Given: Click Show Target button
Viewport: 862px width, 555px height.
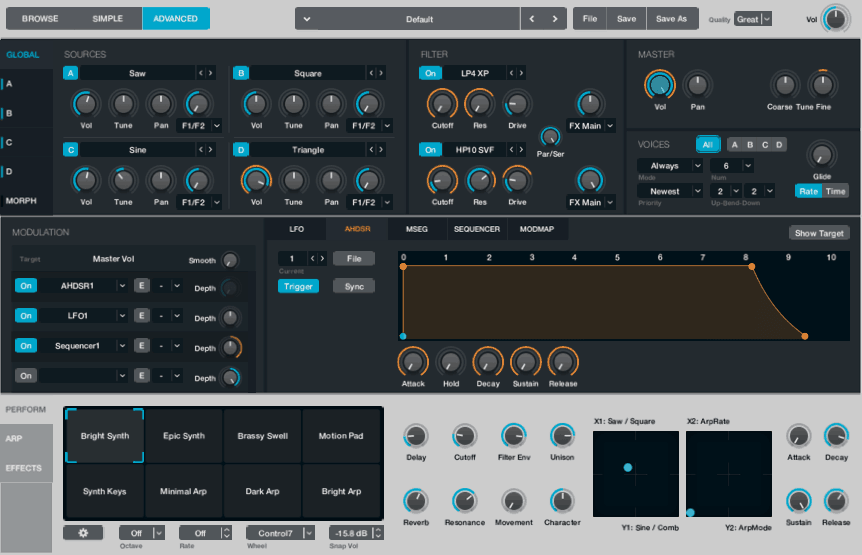Looking at the screenshot, I should pos(819,233).
